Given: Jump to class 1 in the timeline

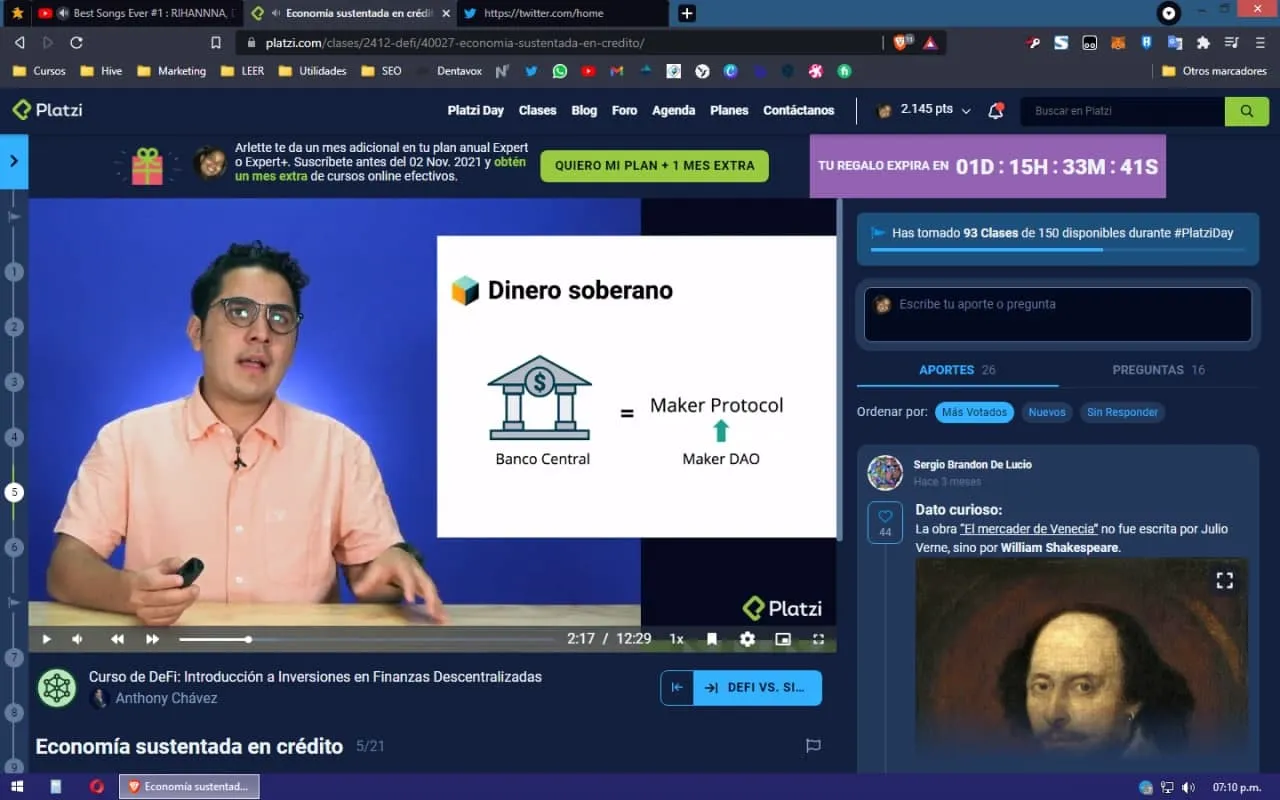Looking at the screenshot, I should [x=14, y=272].
